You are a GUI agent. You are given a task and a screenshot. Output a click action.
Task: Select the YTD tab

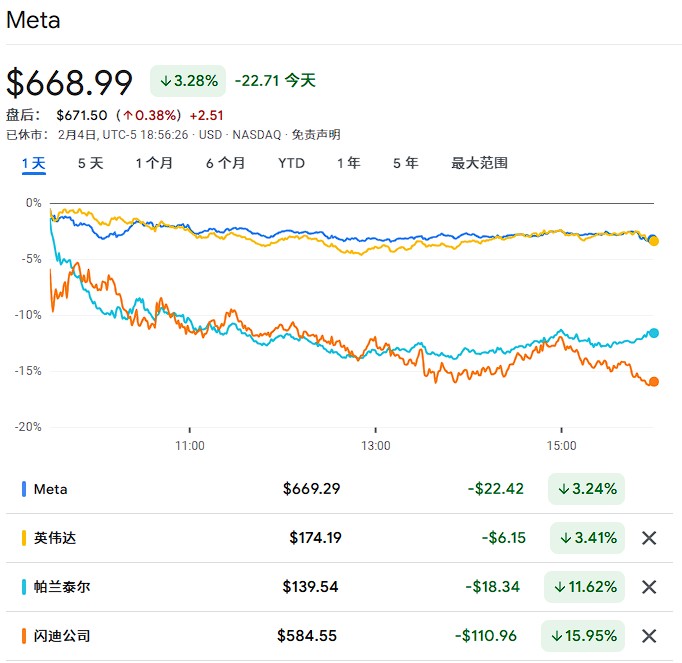tap(291, 163)
